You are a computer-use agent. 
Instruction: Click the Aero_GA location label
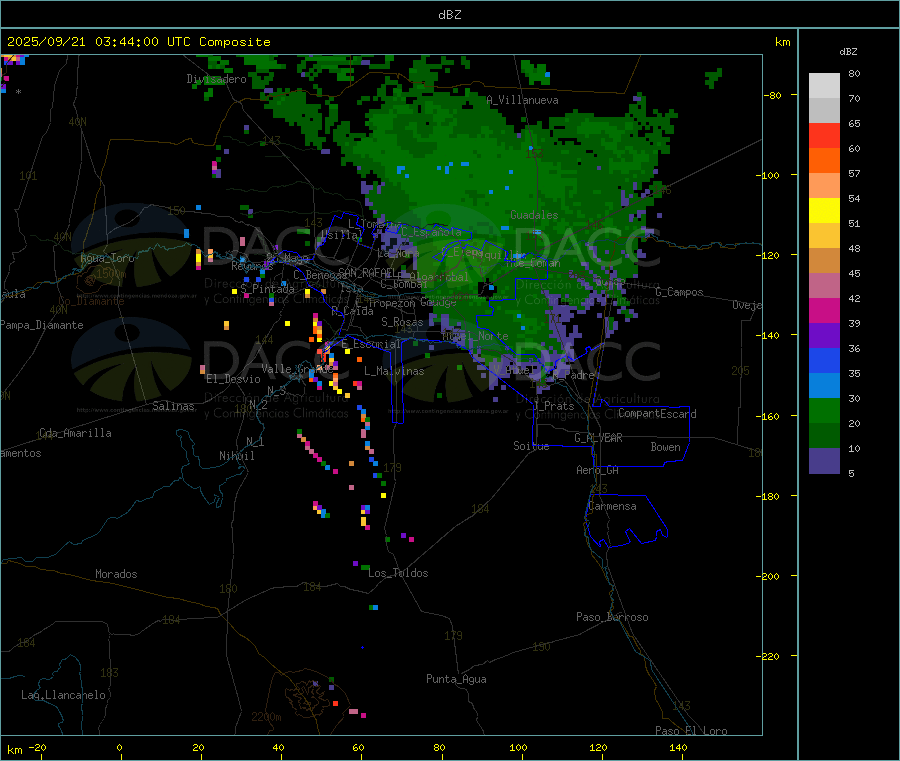(597, 470)
